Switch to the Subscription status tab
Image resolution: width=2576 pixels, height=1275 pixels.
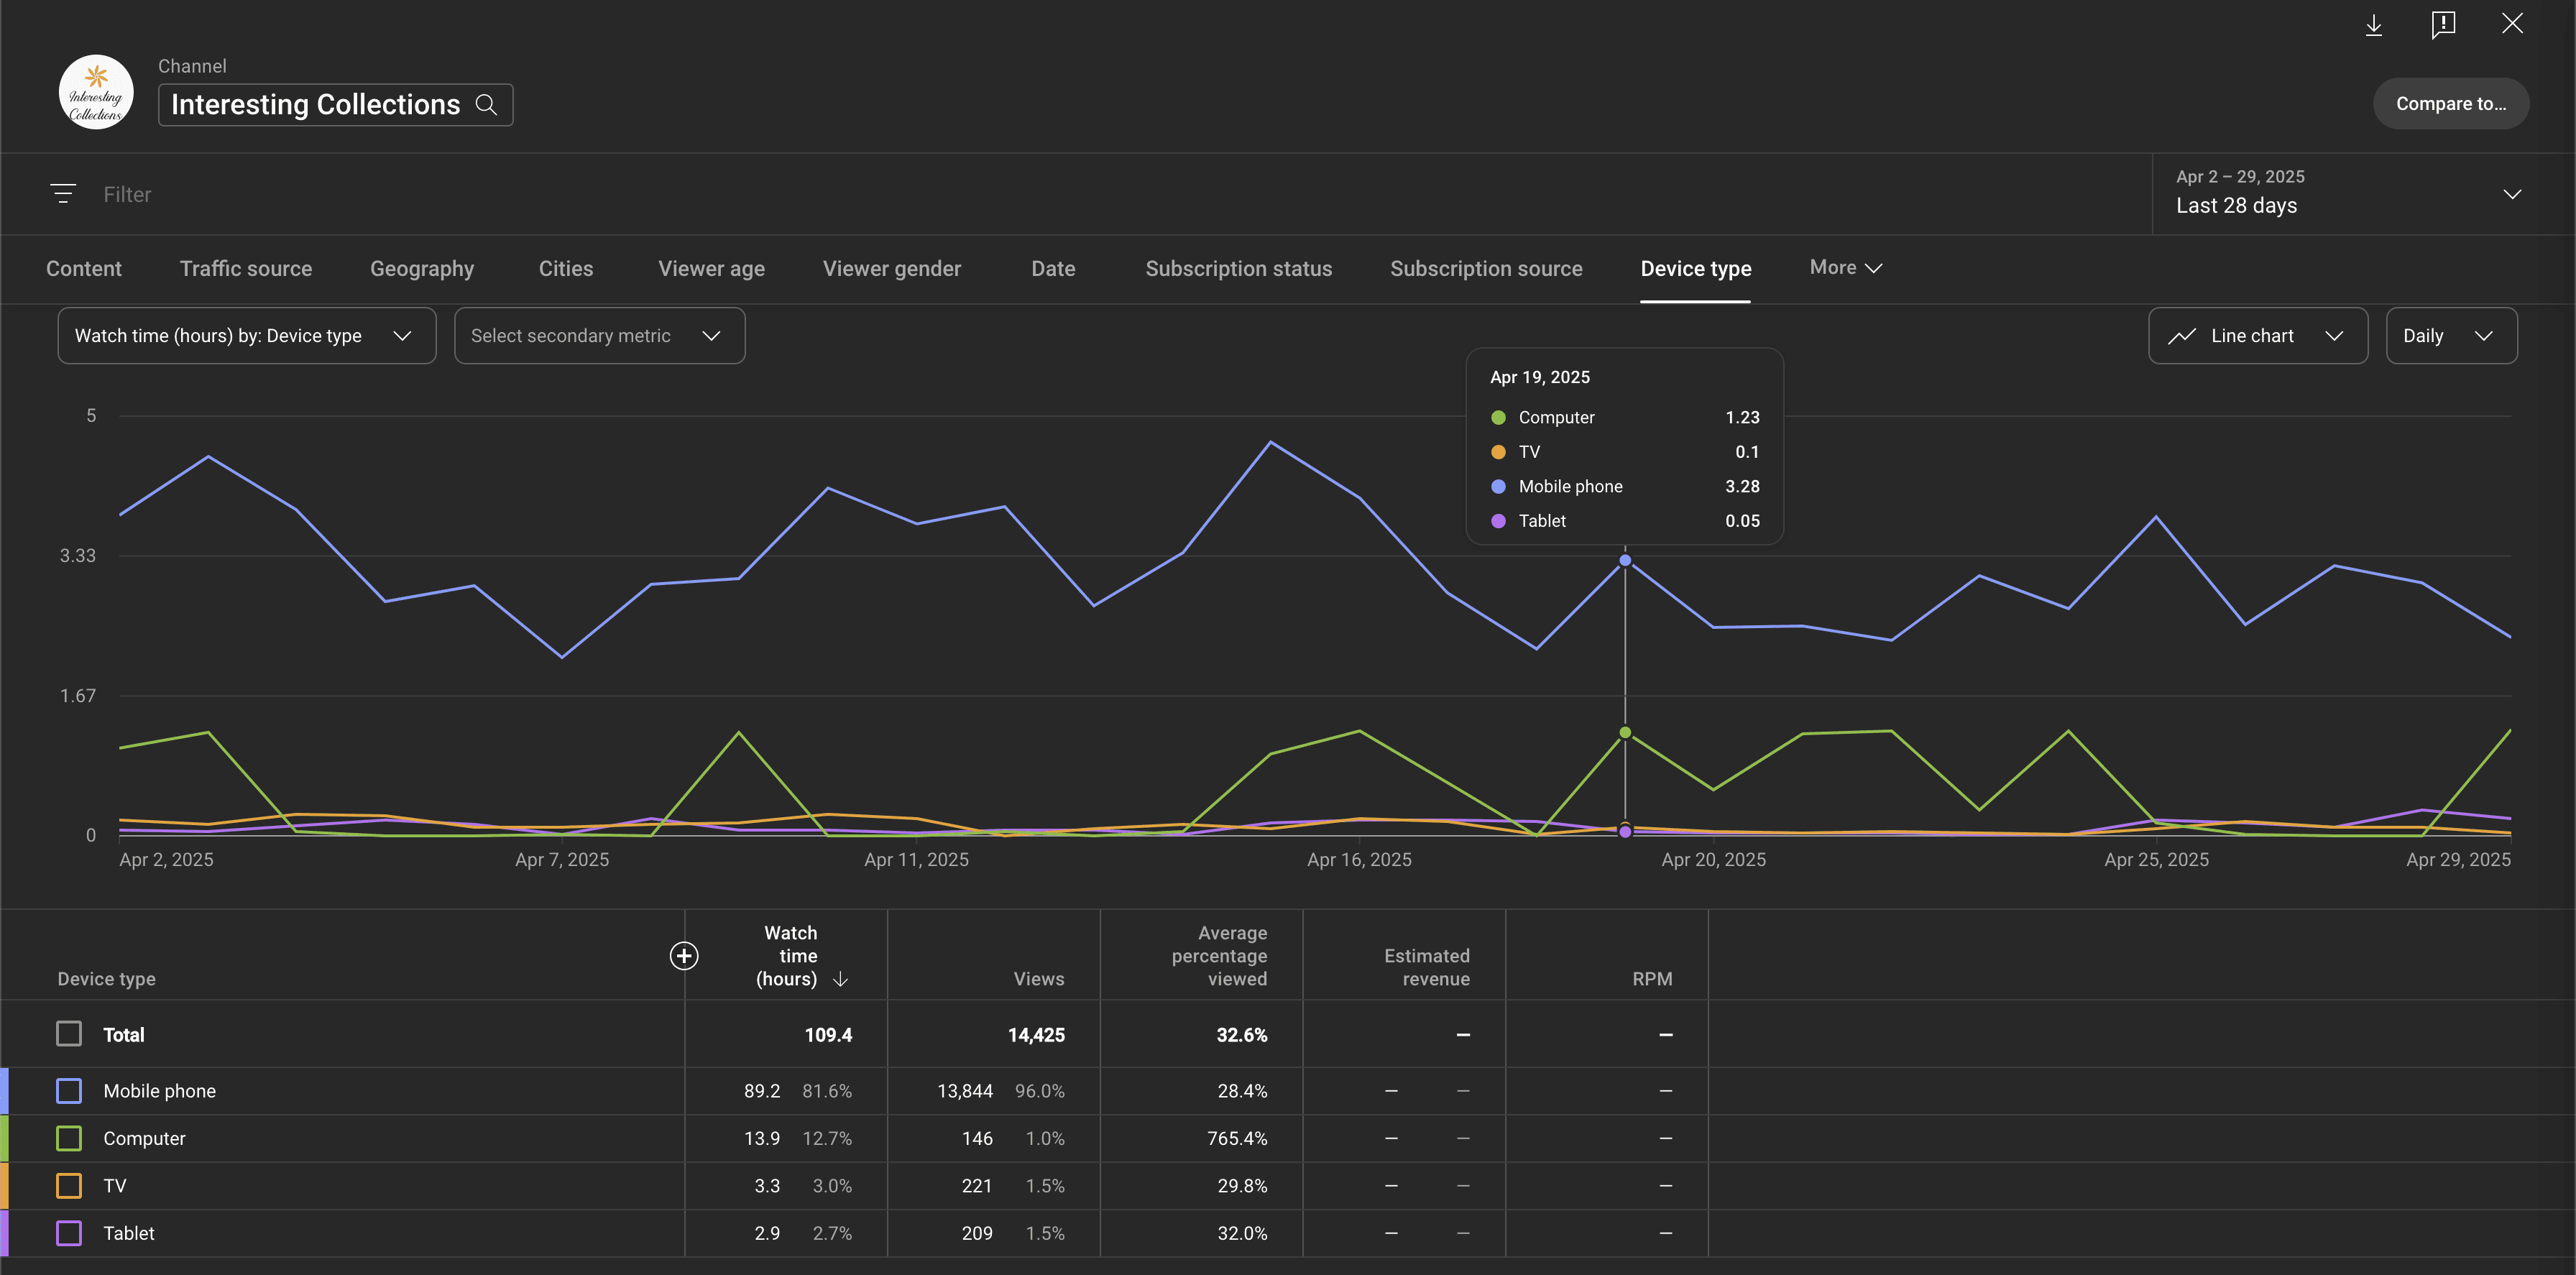pyautogui.click(x=1238, y=269)
